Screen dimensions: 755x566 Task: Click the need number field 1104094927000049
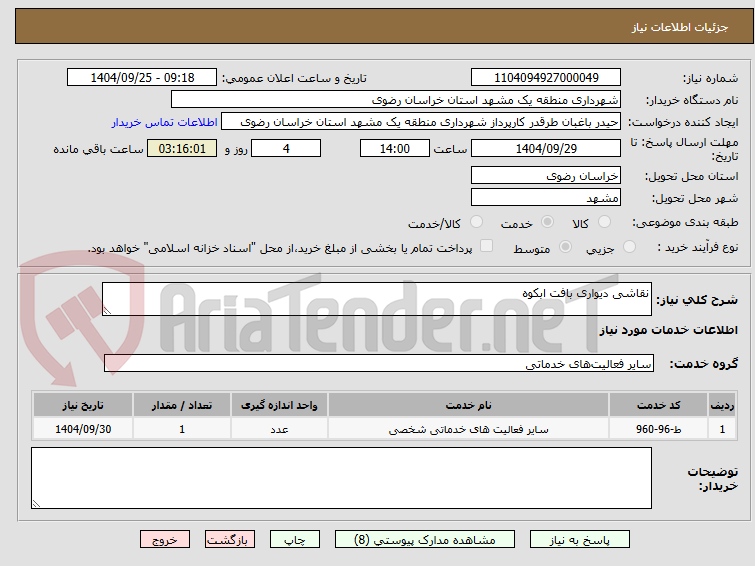pos(546,77)
